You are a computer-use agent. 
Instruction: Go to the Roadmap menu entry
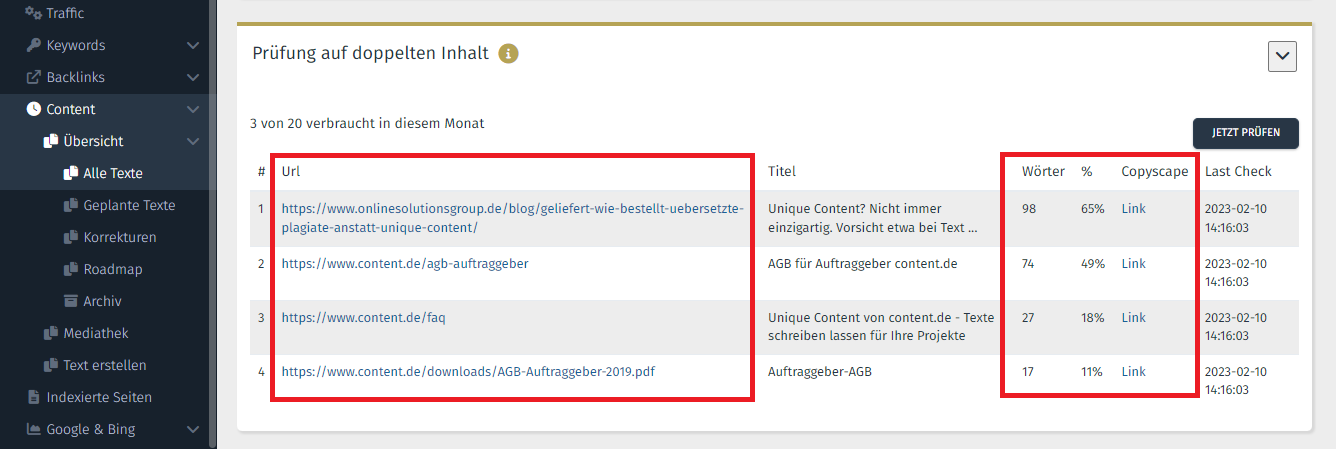click(x=113, y=269)
